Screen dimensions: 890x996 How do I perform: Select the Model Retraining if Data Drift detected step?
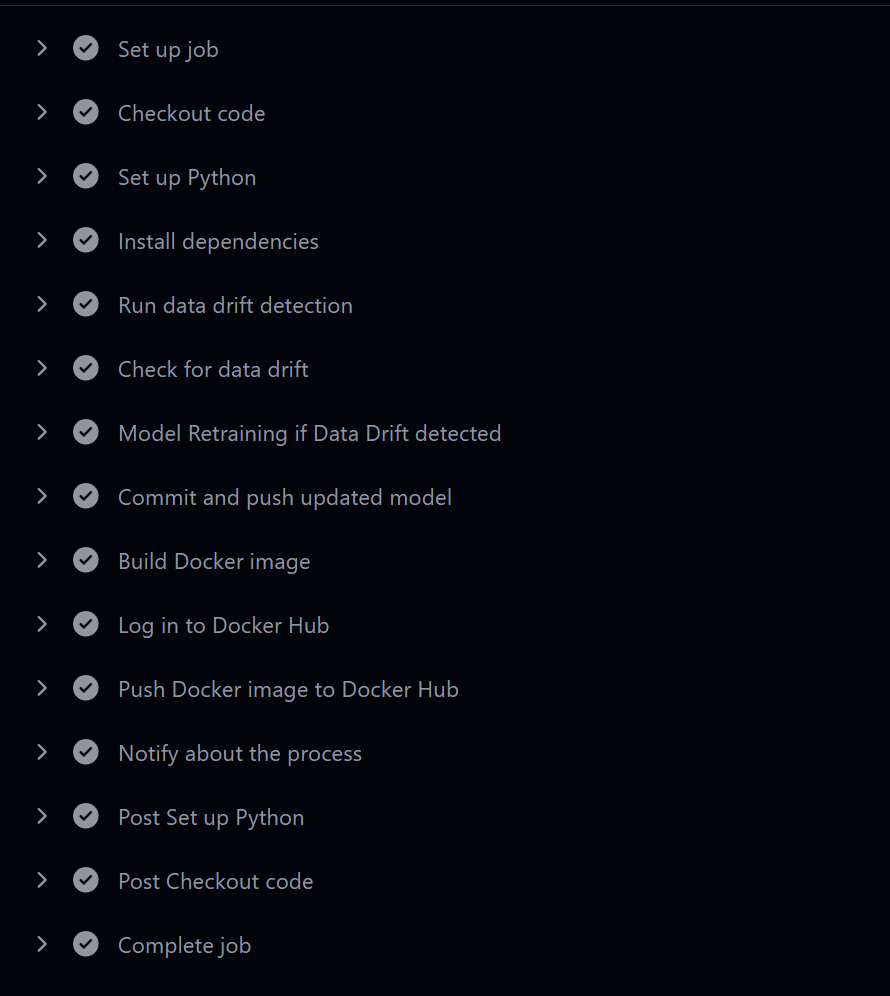(309, 433)
